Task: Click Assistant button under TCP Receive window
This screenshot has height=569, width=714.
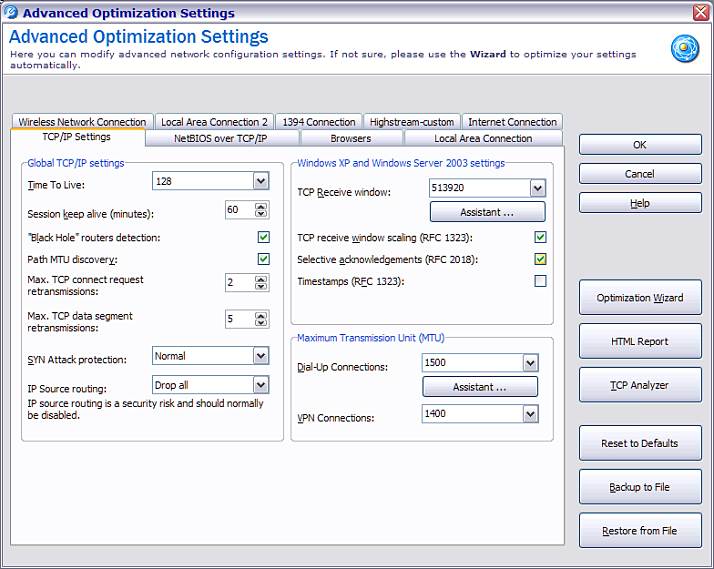Action: (x=487, y=212)
